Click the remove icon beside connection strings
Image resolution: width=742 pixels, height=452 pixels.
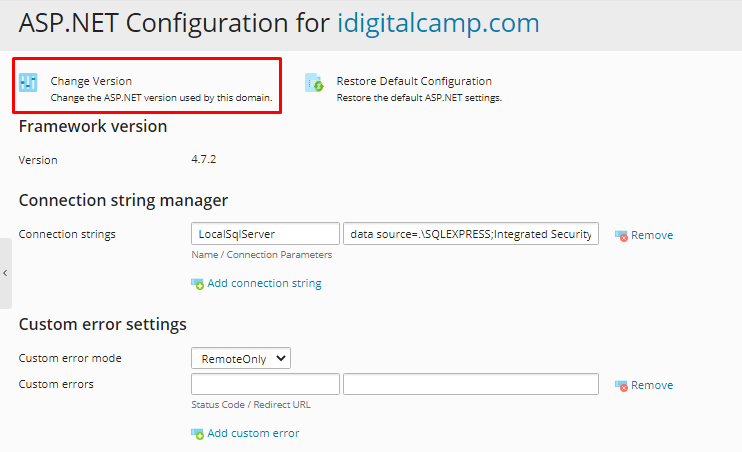(x=621, y=236)
